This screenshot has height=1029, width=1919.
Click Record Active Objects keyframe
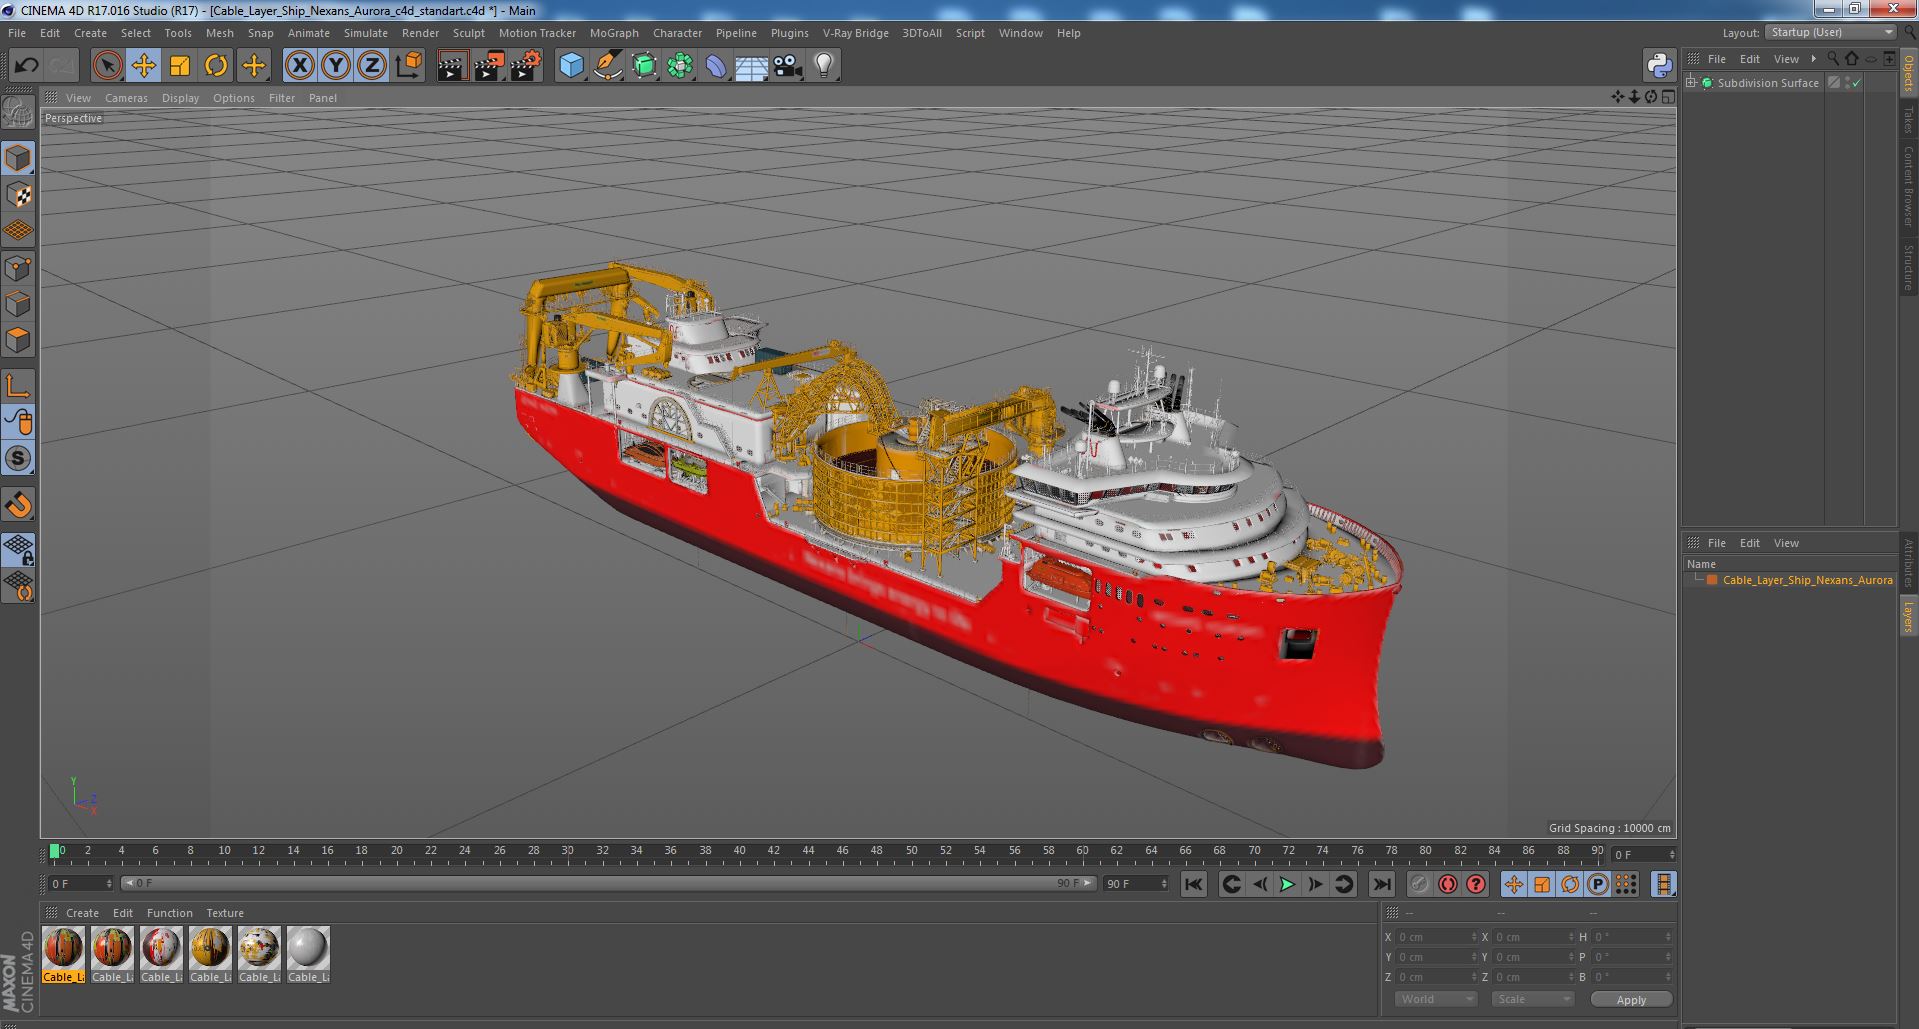click(x=1419, y=884)
